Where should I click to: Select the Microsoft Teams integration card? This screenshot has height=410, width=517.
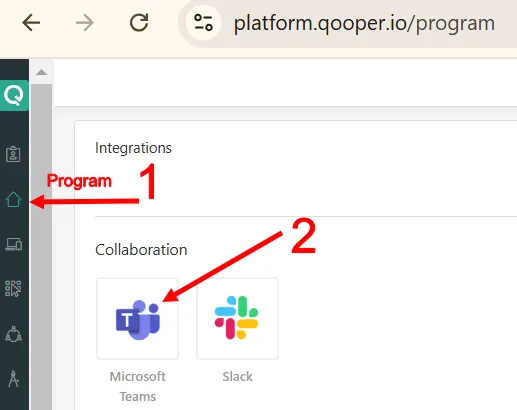point(137,319)
